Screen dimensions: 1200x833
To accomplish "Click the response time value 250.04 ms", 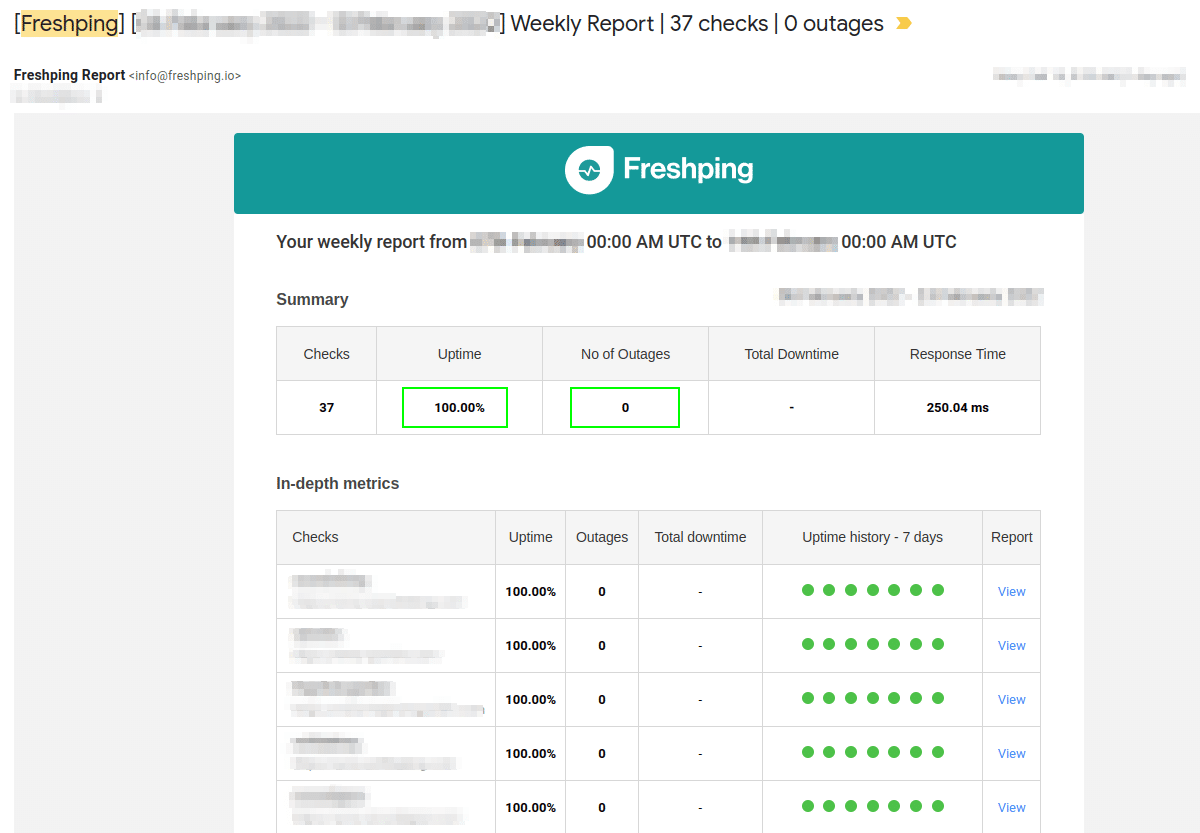I will 957,408.
